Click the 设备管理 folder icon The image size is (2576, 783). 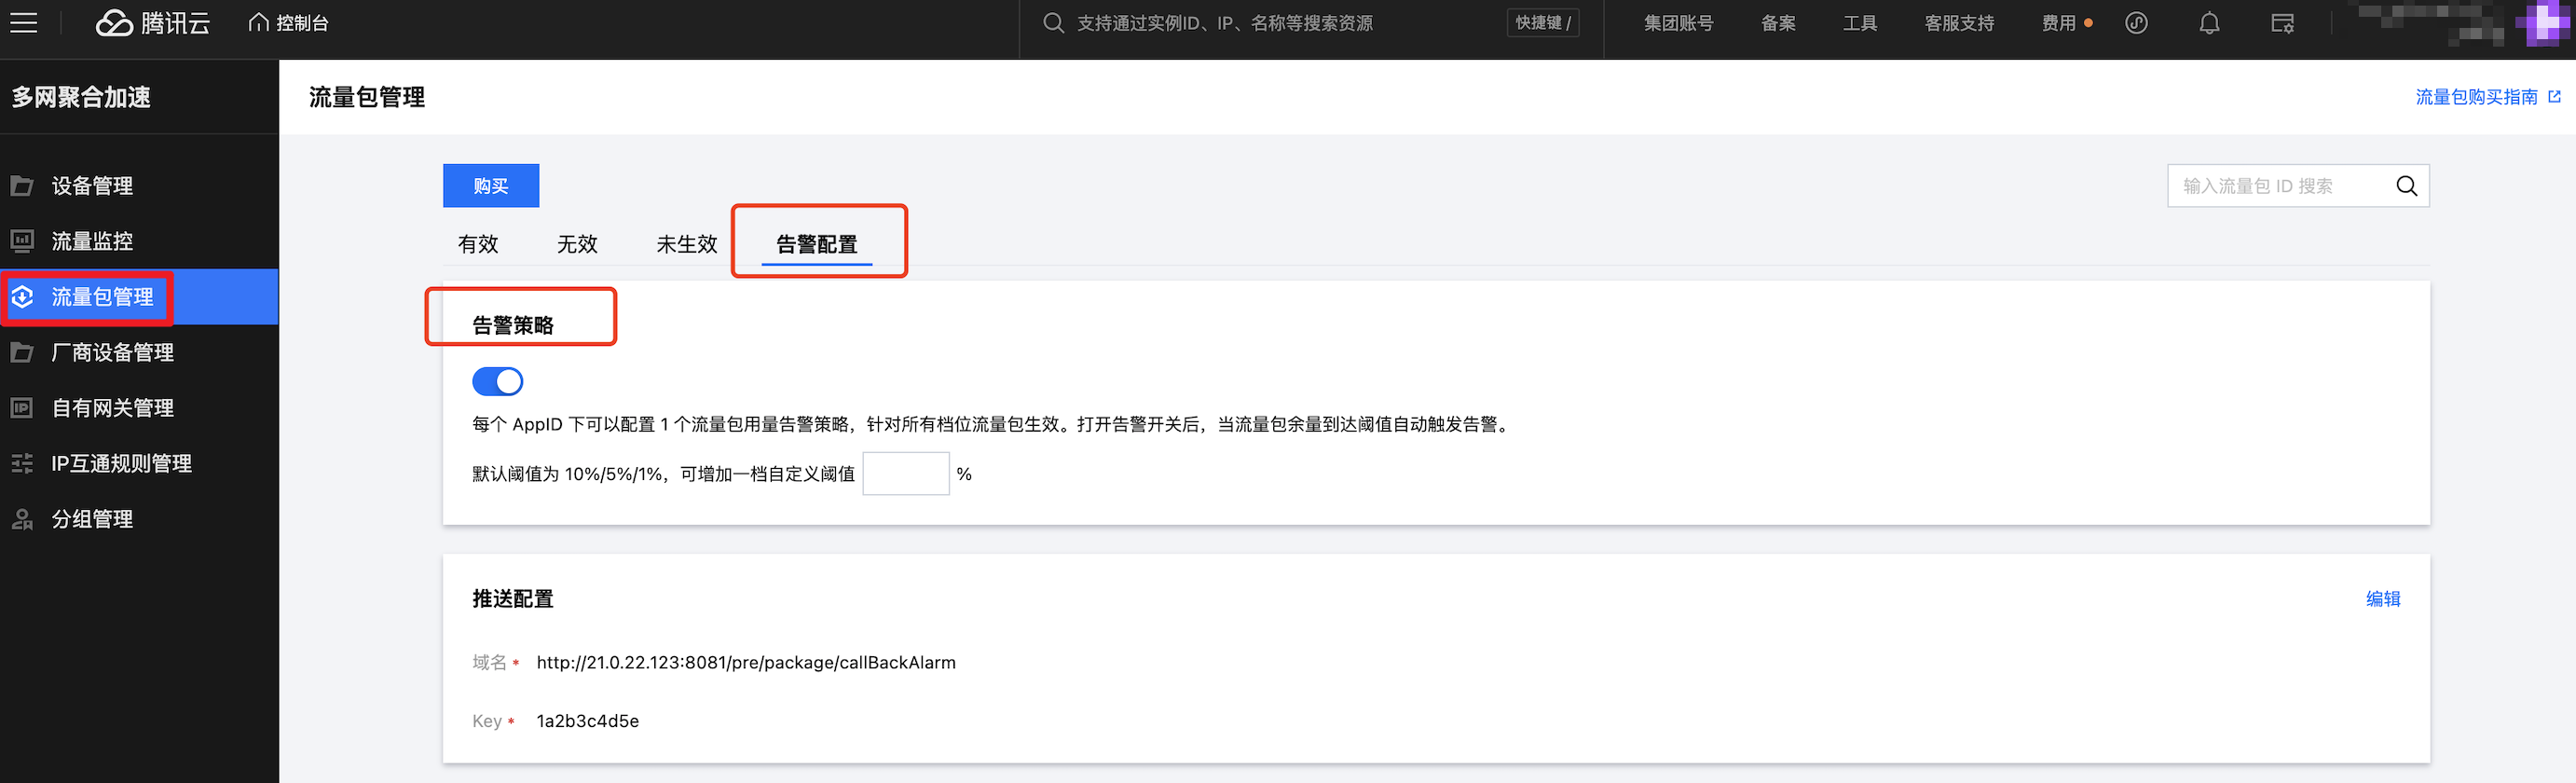click(x=22, y=186)
